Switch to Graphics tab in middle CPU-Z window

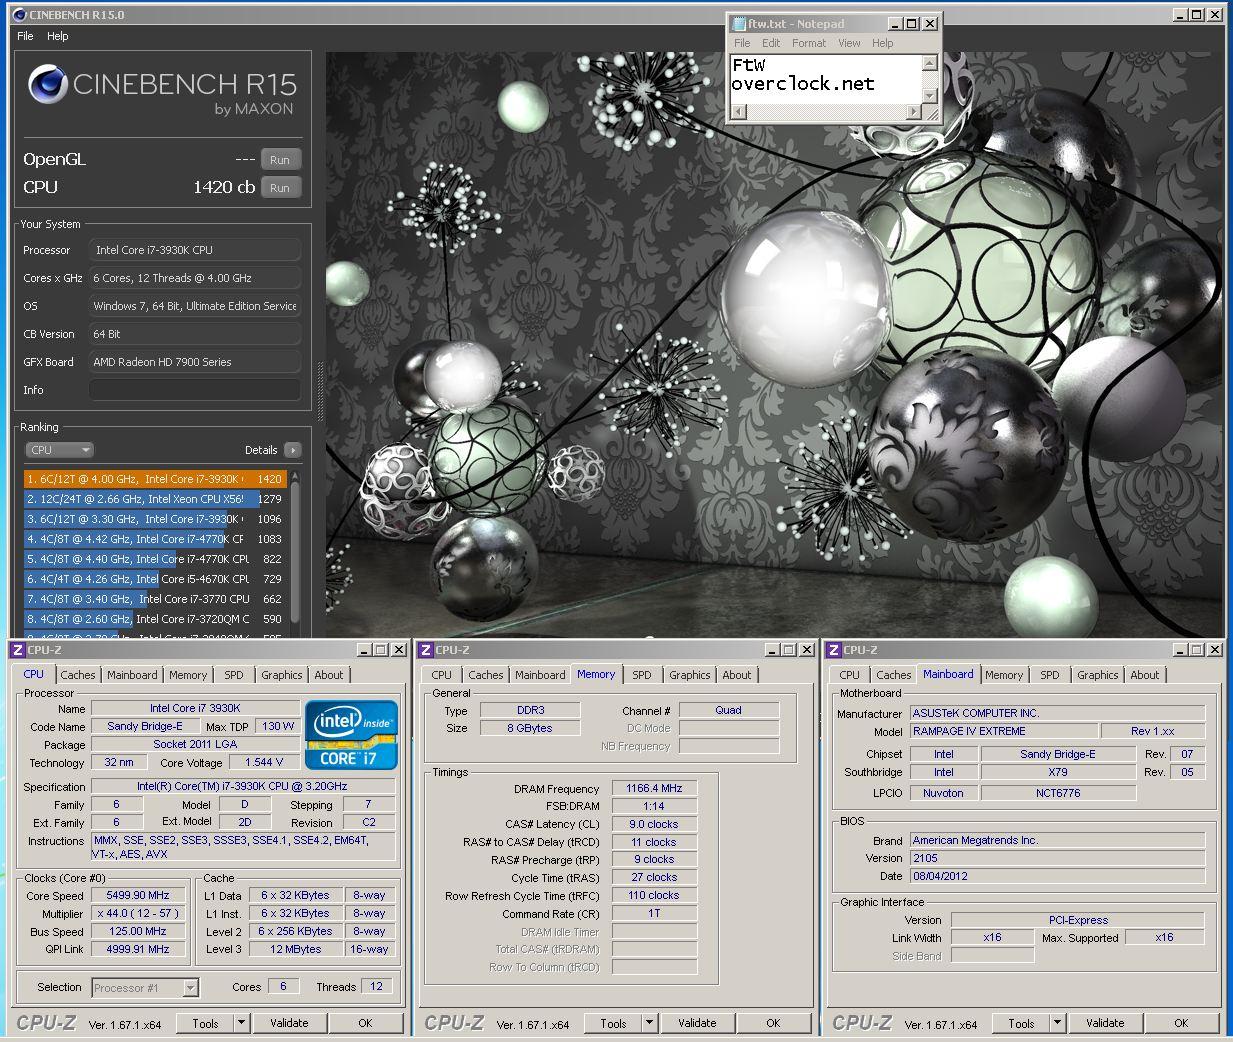pos(690,675)
